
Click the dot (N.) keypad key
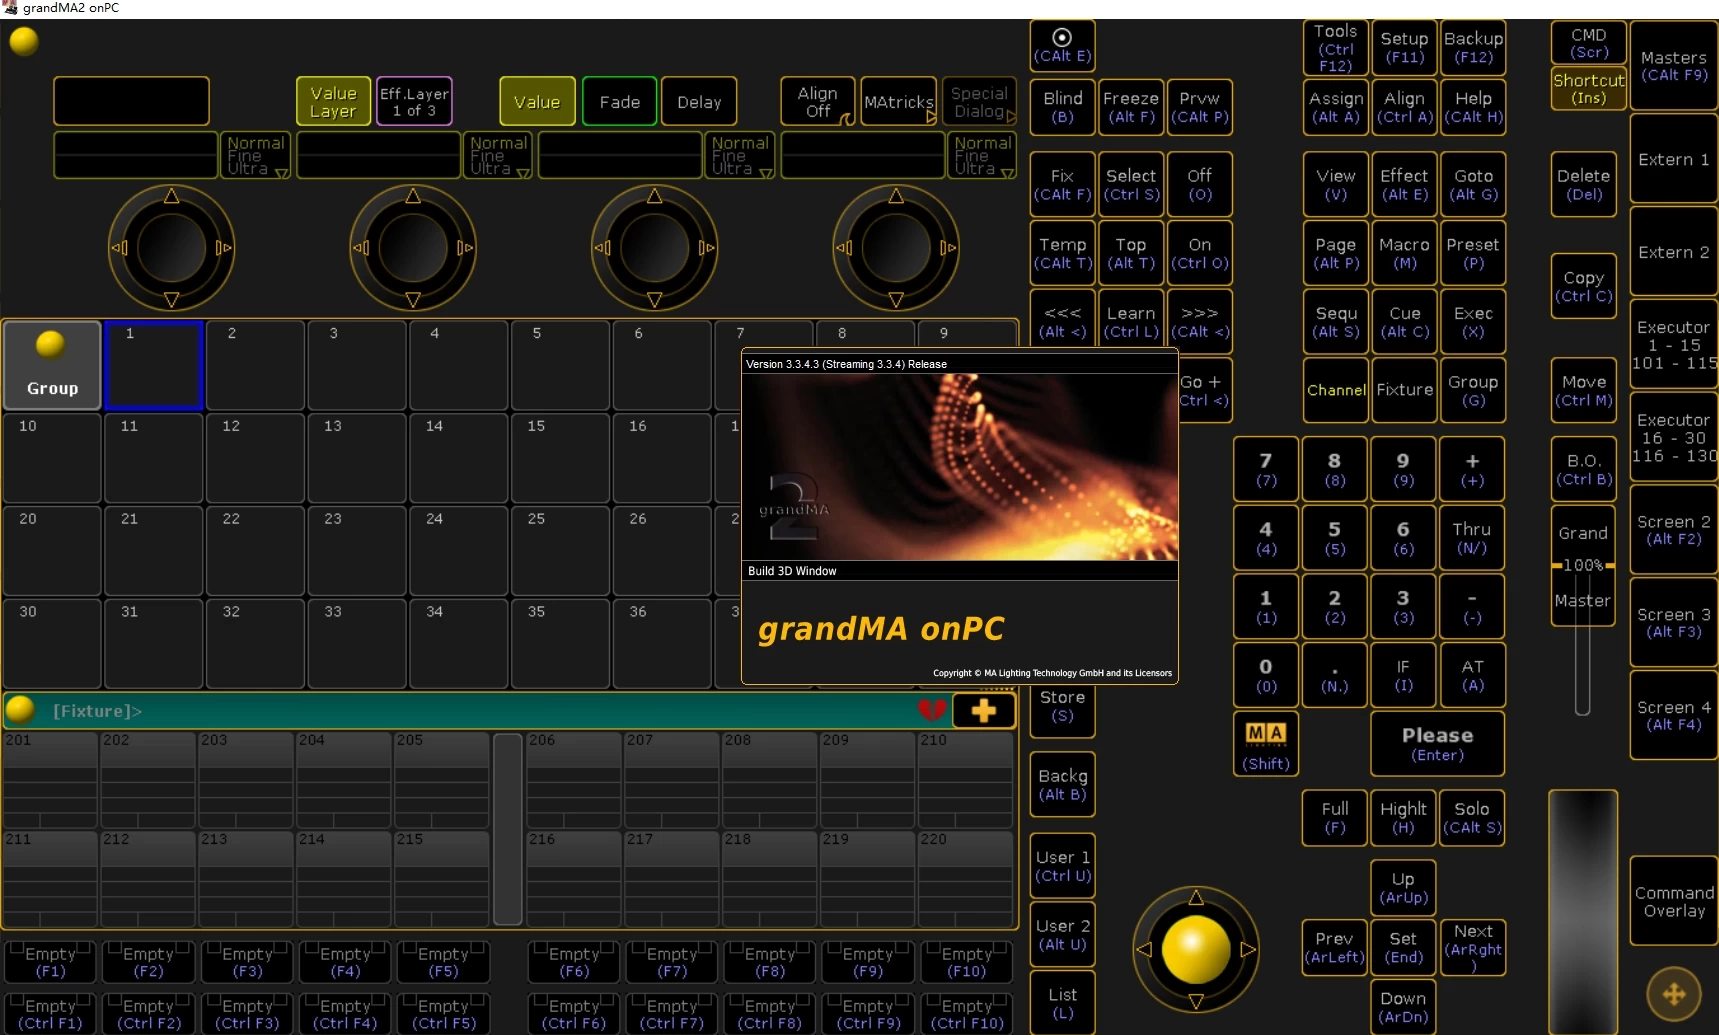(x=1334, y=675)
